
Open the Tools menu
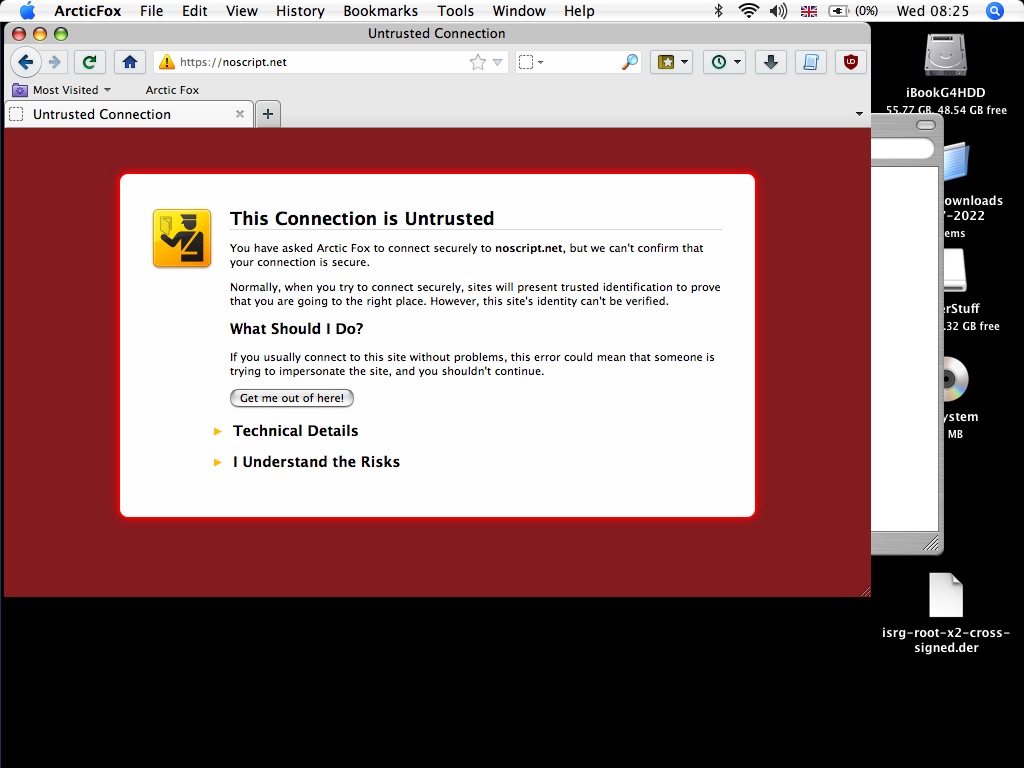pyautogui.click(x=455, y=10)
